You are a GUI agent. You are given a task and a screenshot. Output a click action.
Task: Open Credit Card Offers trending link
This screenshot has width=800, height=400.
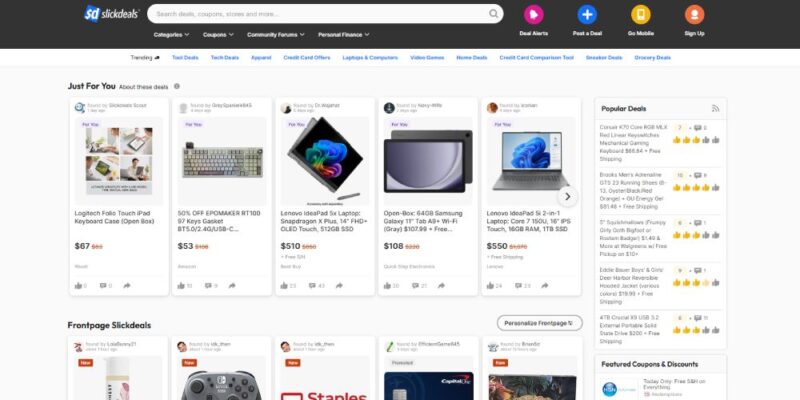[307, 58]
